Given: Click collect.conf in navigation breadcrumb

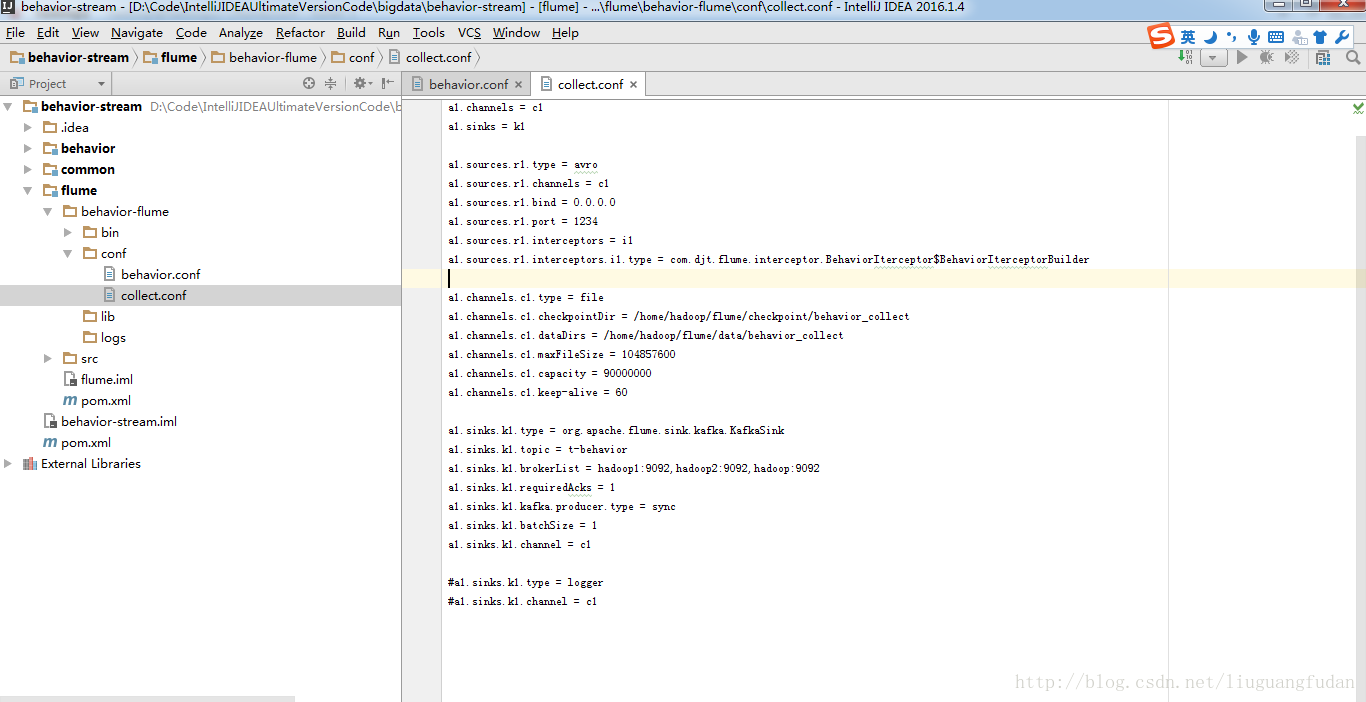Looking at the screenshot, I should pos(430,57).
